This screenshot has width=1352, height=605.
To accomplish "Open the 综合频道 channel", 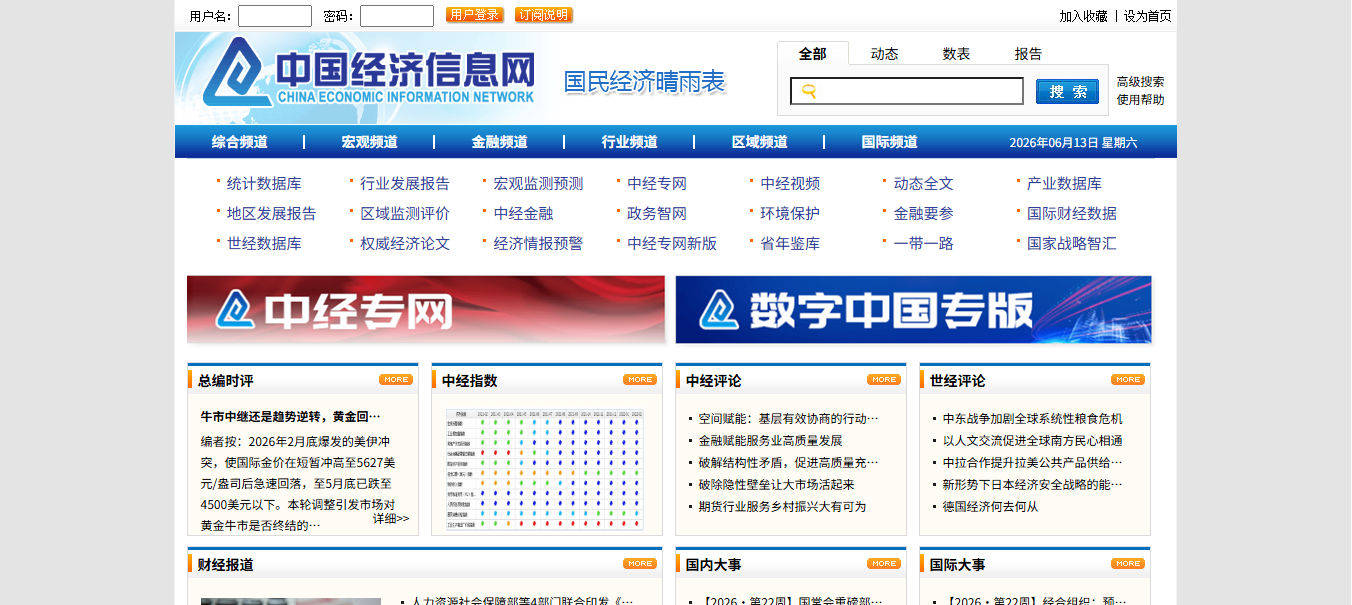I will (x=240, y=142).
